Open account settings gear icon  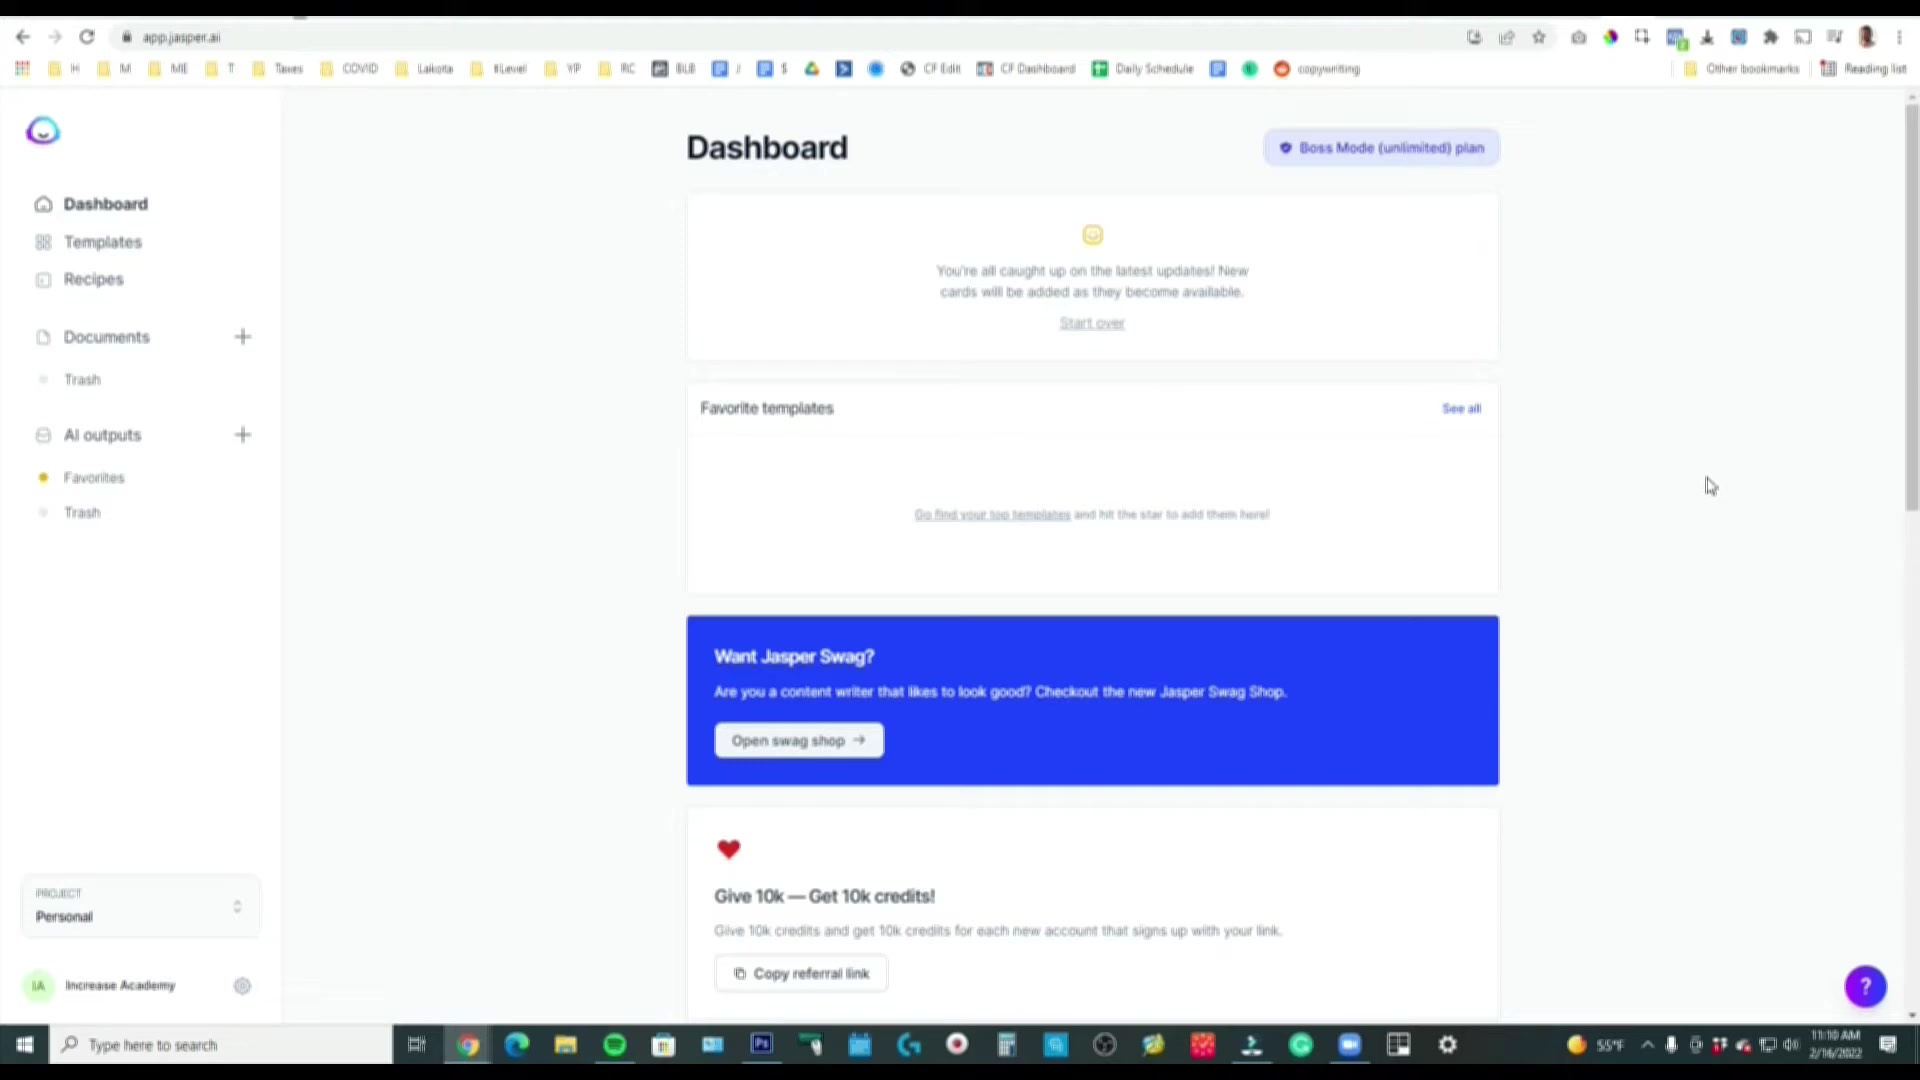pos(242,986)
